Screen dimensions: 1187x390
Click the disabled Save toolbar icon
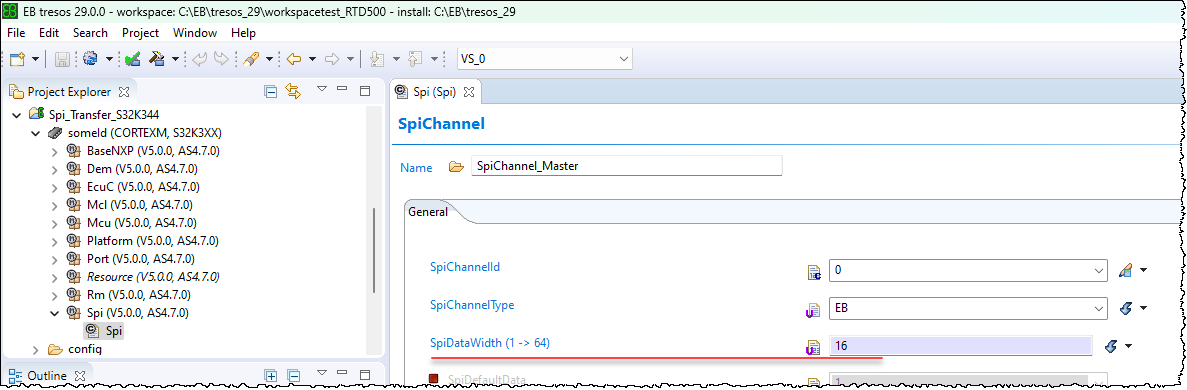click(x=63, y=59)
